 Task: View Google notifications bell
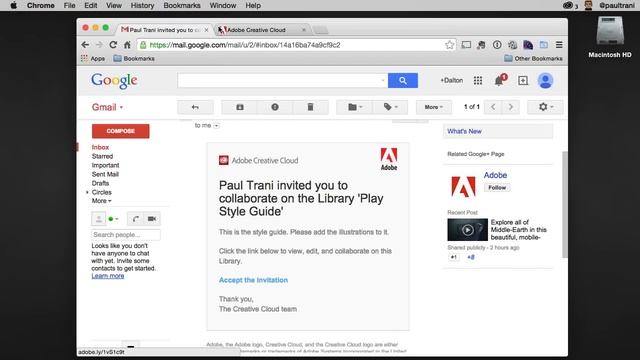pyautogui.click(x=499, y=80)
